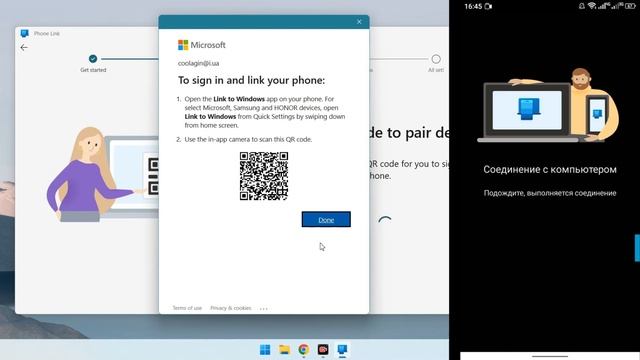Click the Phone Link app icon in title bar
The width and height of the screenshot is (640, 360).
24,33
